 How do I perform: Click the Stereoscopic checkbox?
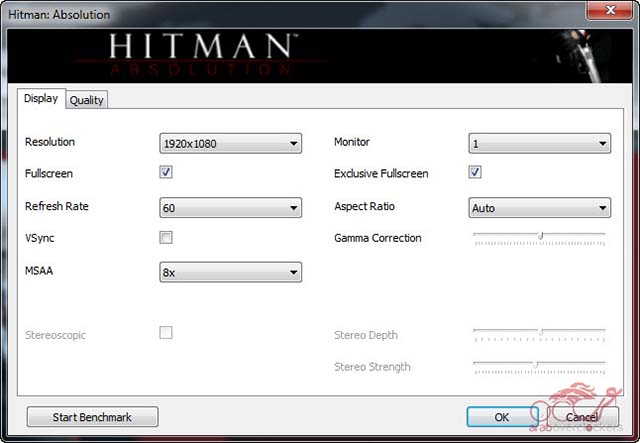coord(166,333)
